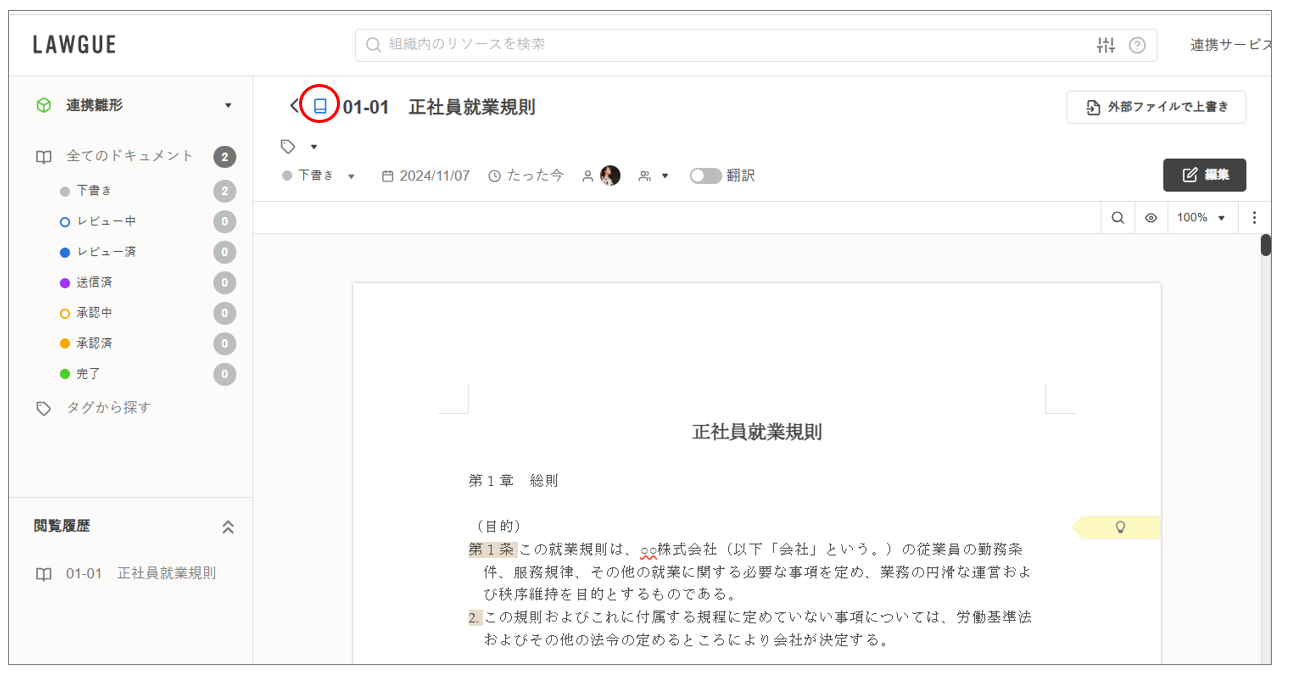This screenshot has height=674, width=1289.
Task: Open the 連携雛形 workspace dropdown
Action: (228, 106)
